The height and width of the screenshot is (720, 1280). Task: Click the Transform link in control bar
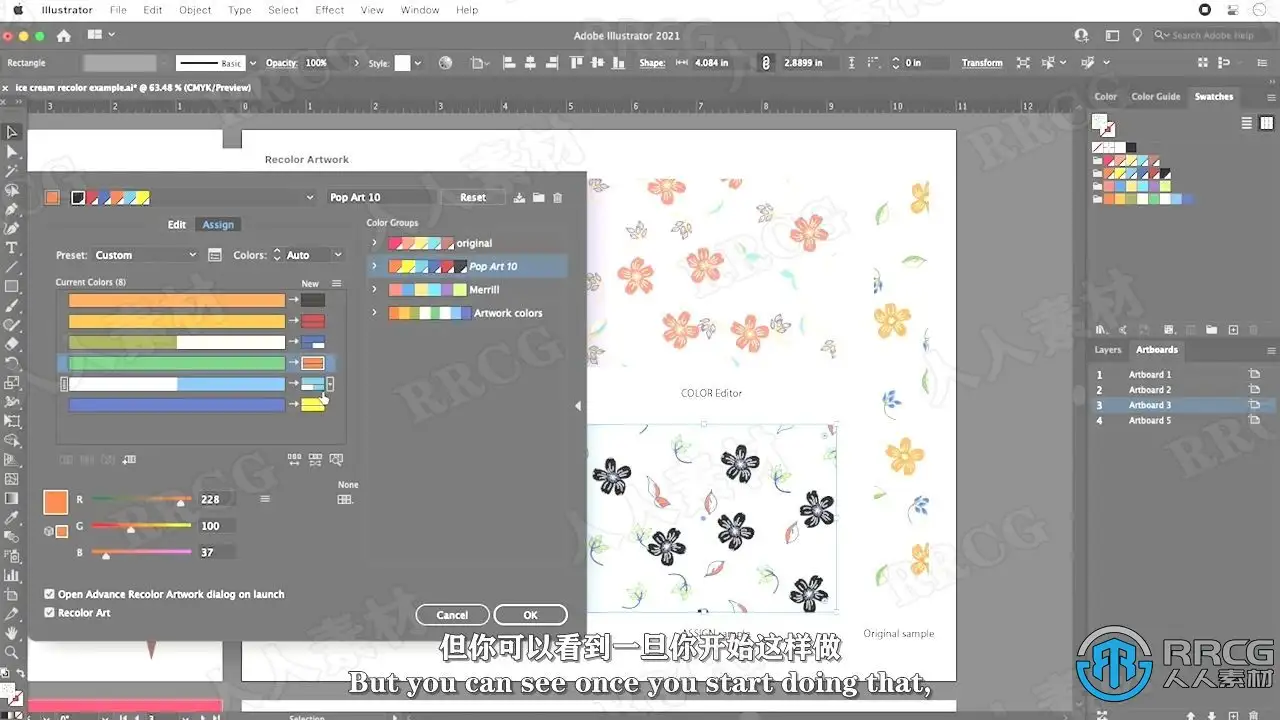982,63
